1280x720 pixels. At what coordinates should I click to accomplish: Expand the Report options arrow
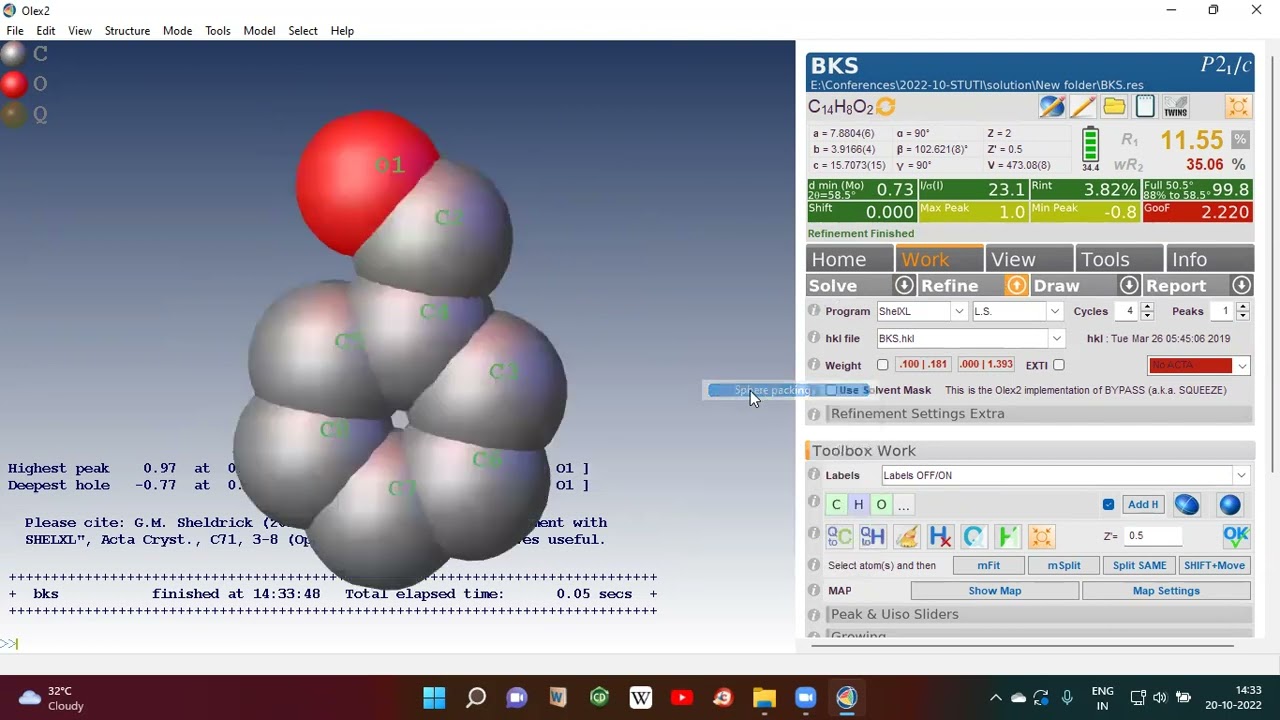(x=1242, y=286)
